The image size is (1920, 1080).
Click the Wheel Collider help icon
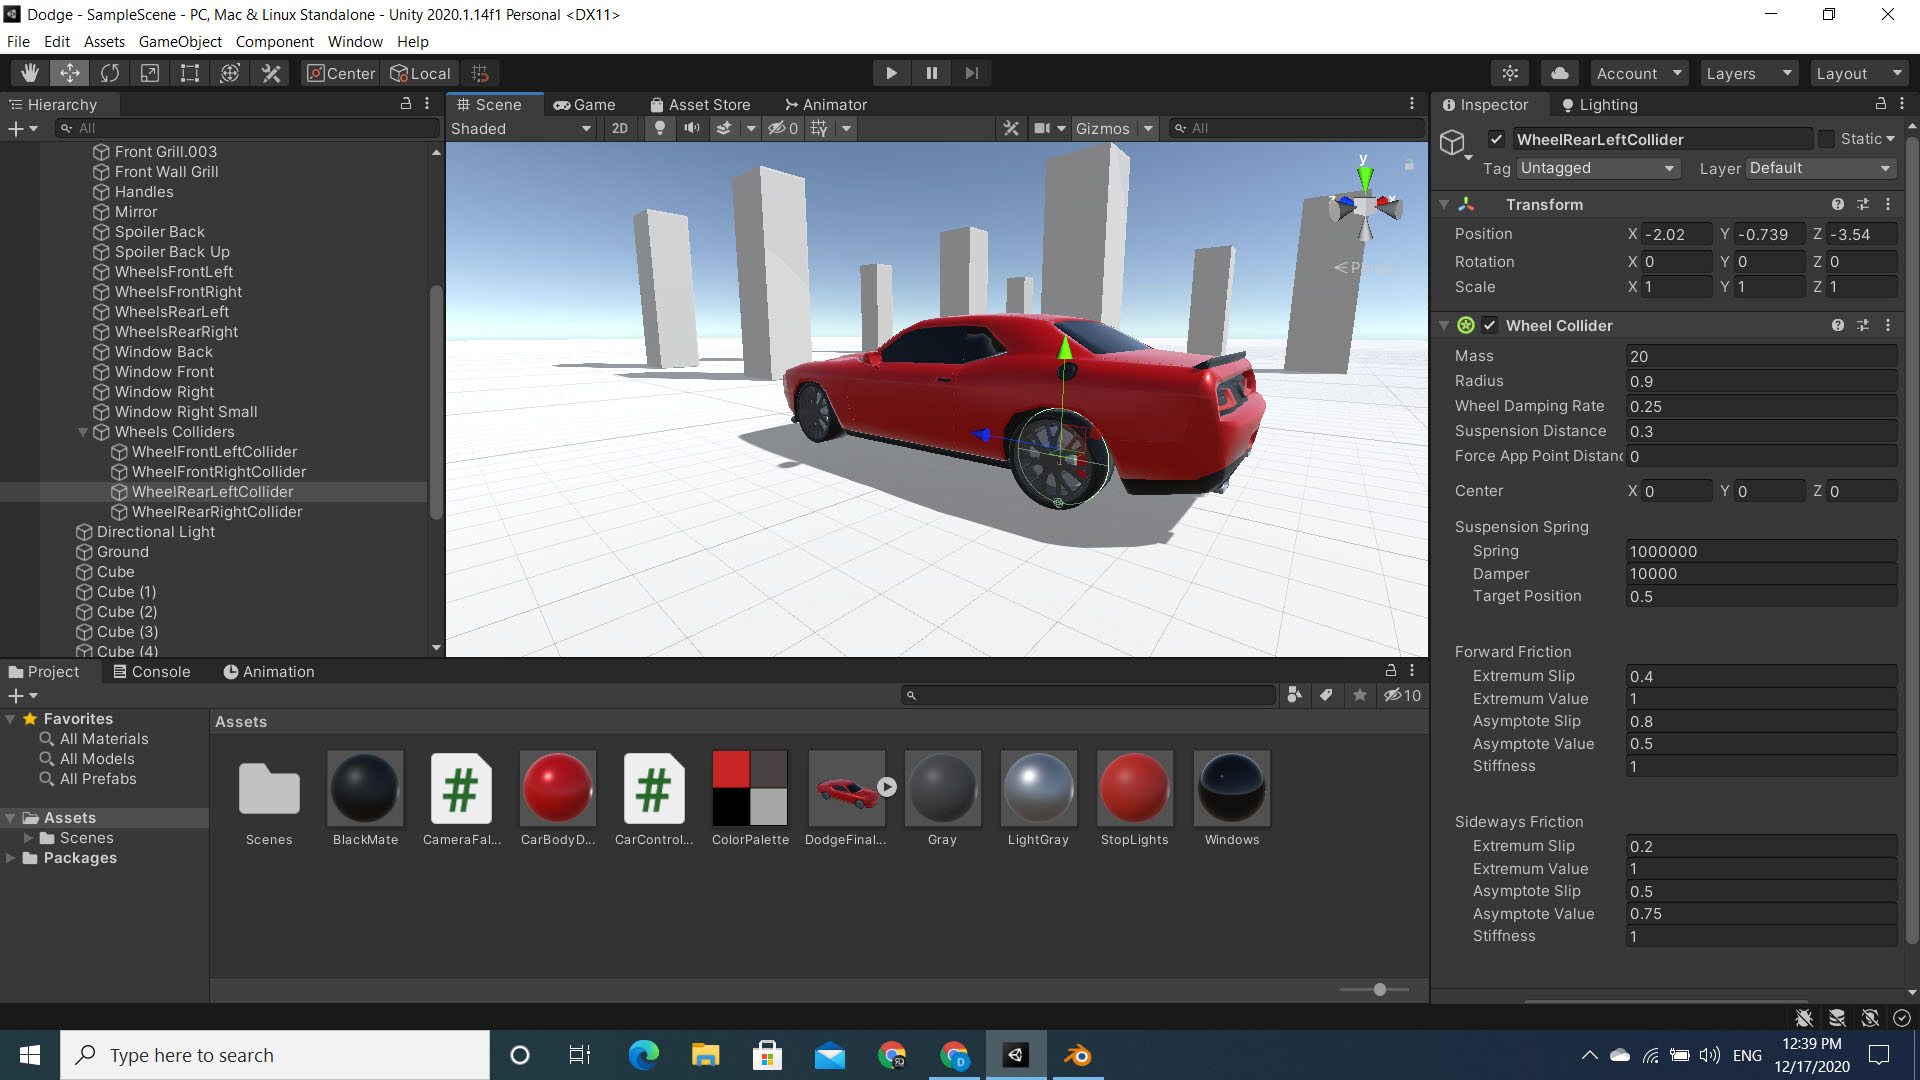1838,325
